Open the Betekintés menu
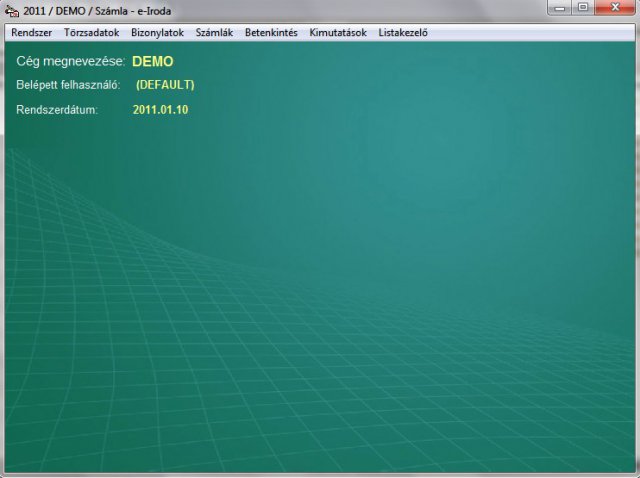 pyautogui.click(x=271, y=32)
